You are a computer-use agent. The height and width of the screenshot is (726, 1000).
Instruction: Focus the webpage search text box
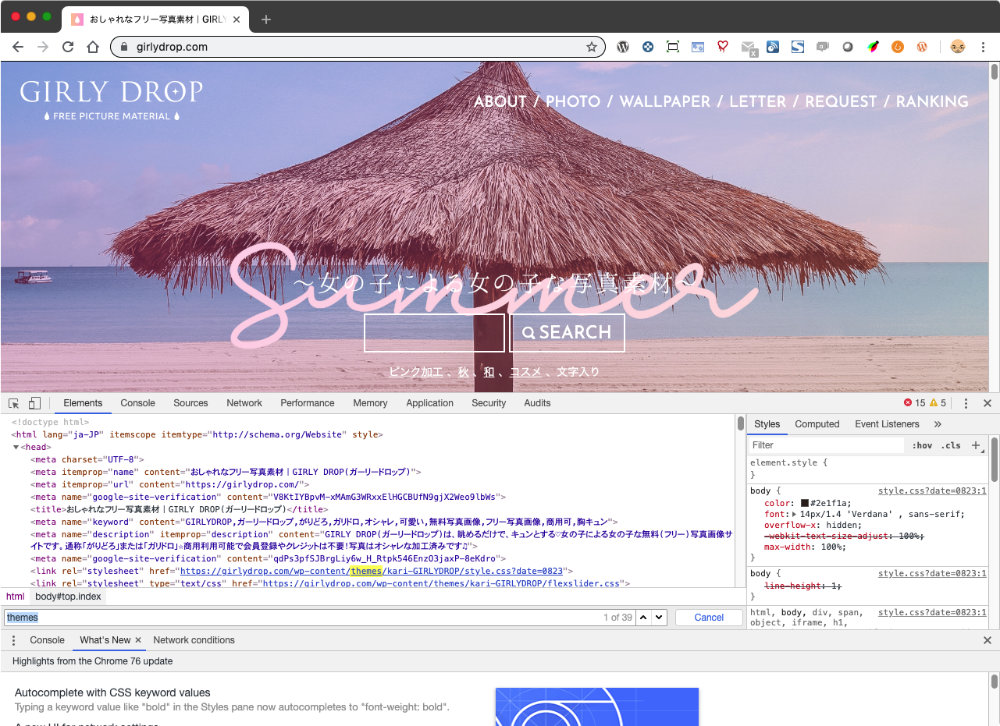[434, 332]
